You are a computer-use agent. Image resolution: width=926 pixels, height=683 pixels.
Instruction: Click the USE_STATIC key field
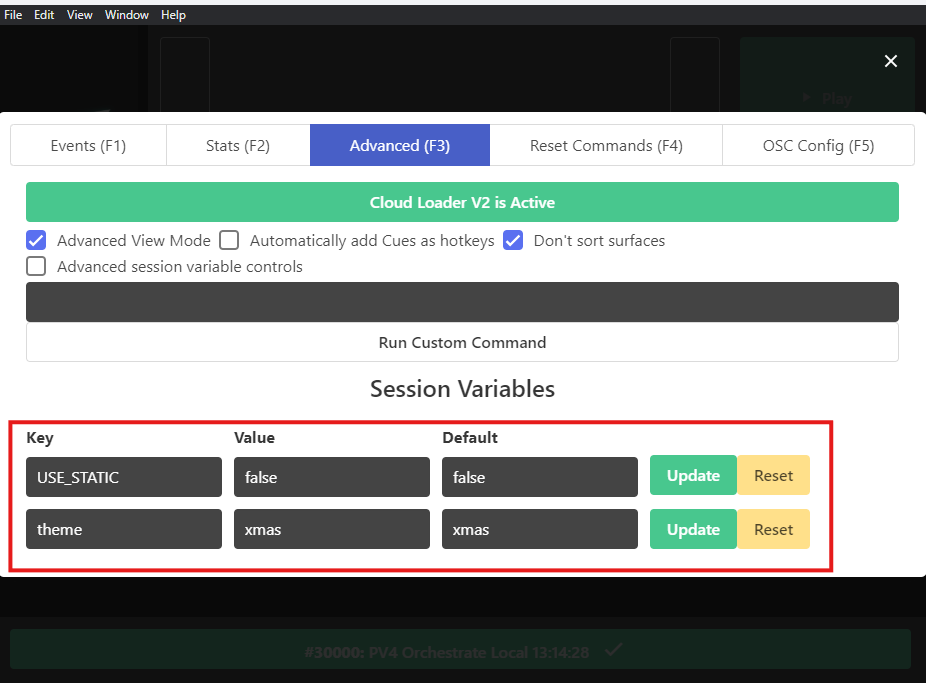pyautogui.click(x=124, y=477)
